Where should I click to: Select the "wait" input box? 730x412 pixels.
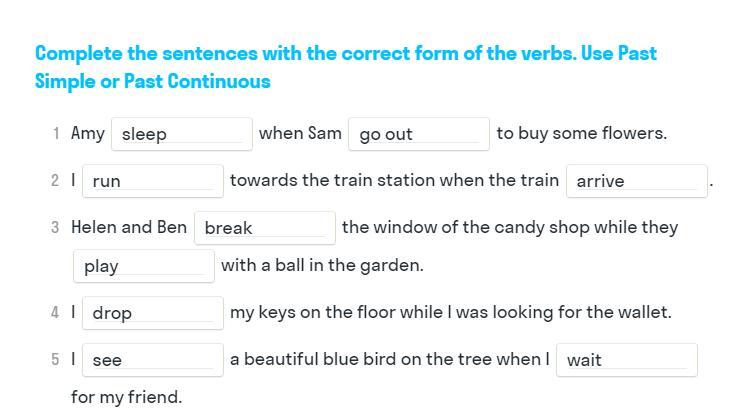(x=626, y=360)
